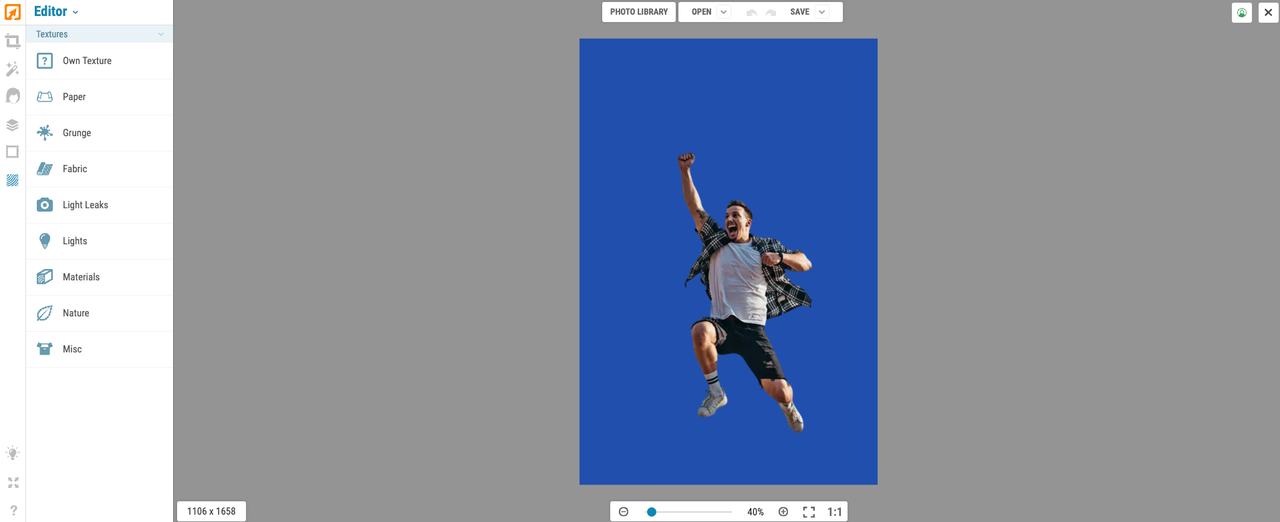Screen dimensions: 1280x522
Task: Open help via question mark icon
Action: pos(13,510)
